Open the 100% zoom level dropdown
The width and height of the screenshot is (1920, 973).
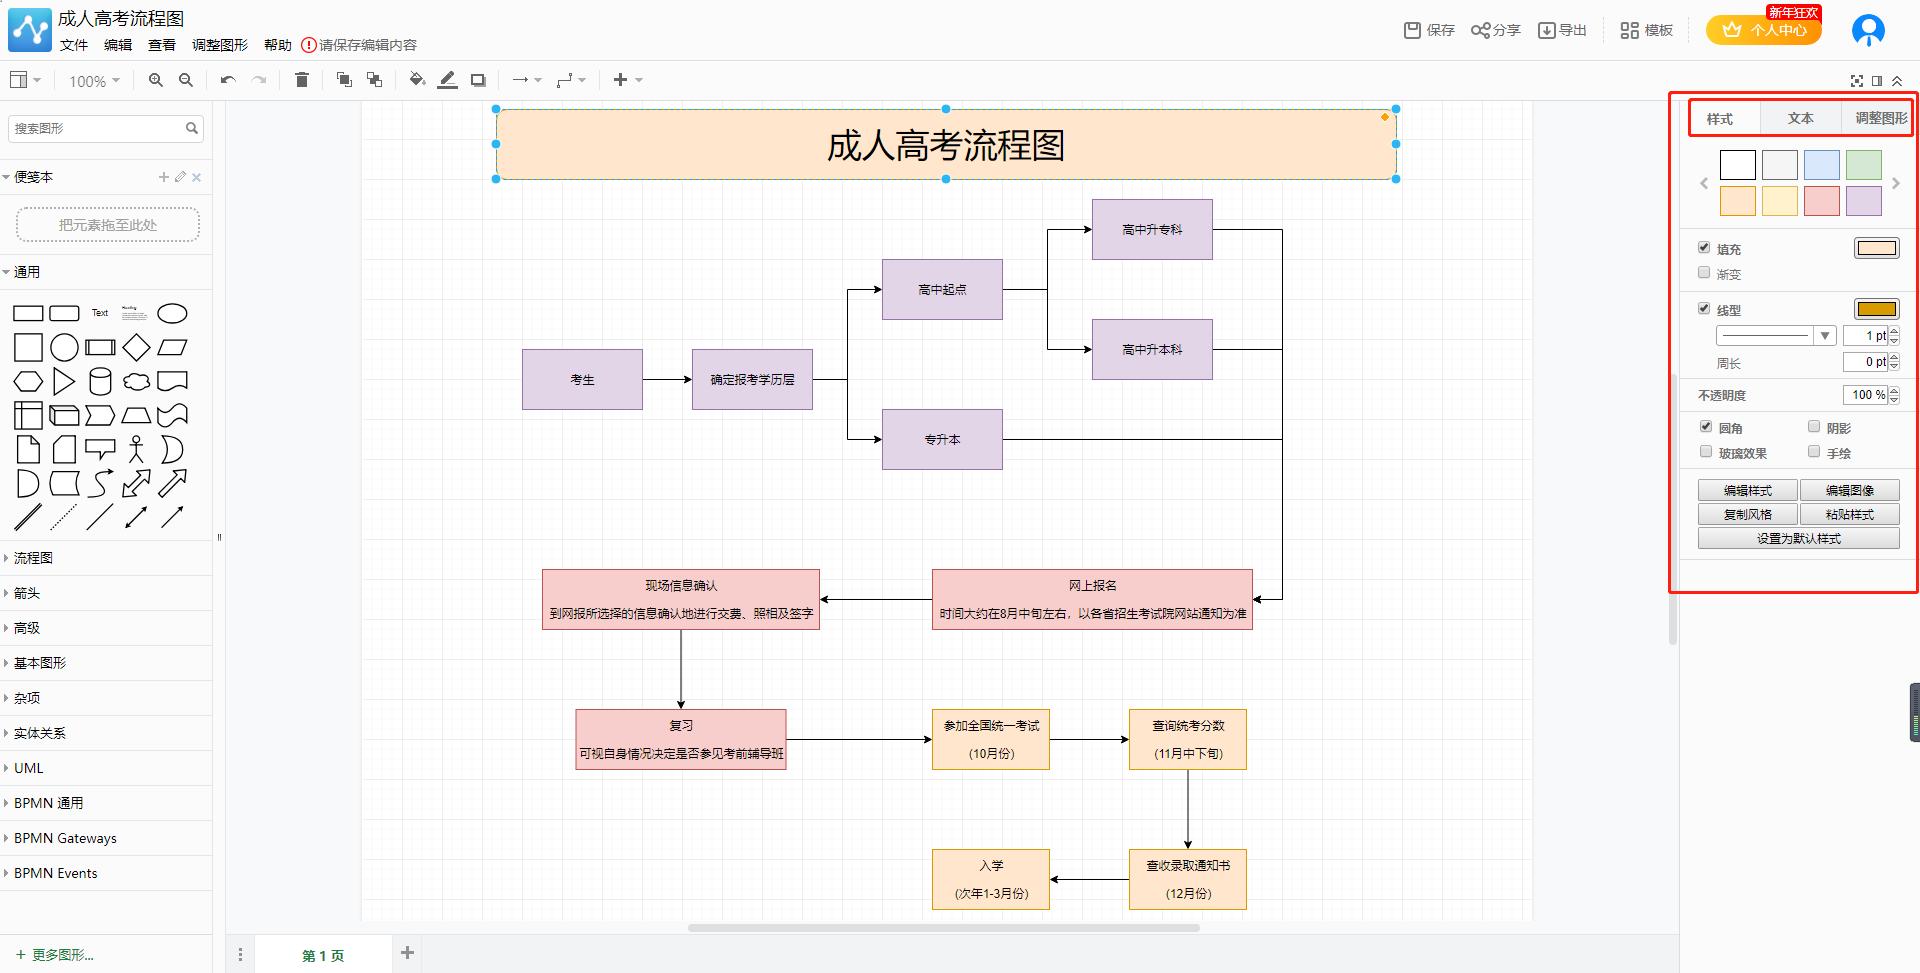(x=92, y=80)
